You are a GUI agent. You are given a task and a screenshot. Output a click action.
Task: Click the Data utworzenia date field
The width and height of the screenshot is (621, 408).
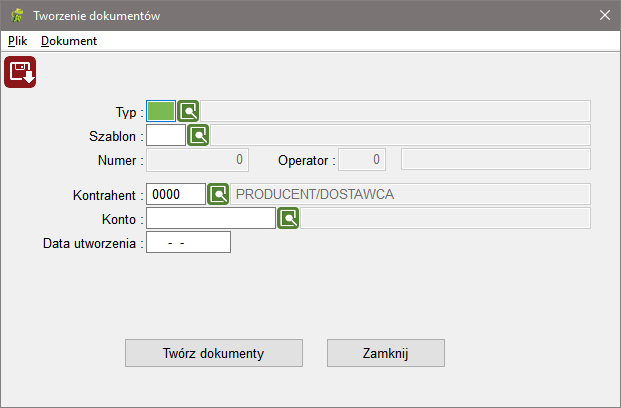189,242
